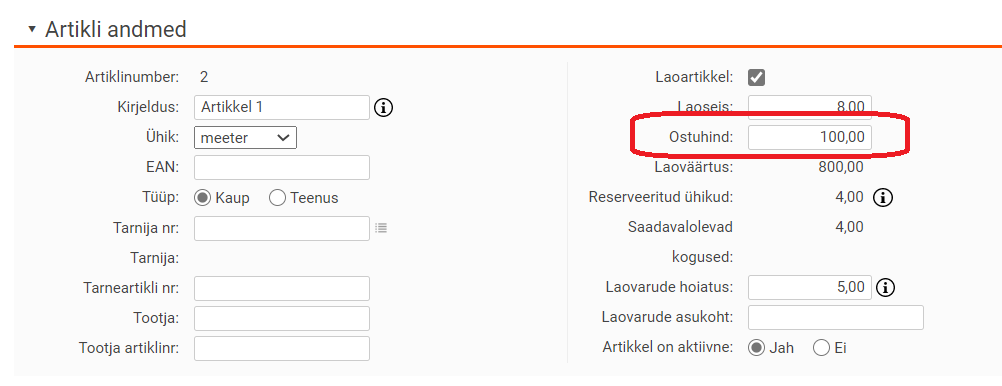Screen dimensions: 1002x386
Task: Collapse the Artikli andmed section
Action: point(32,29)
